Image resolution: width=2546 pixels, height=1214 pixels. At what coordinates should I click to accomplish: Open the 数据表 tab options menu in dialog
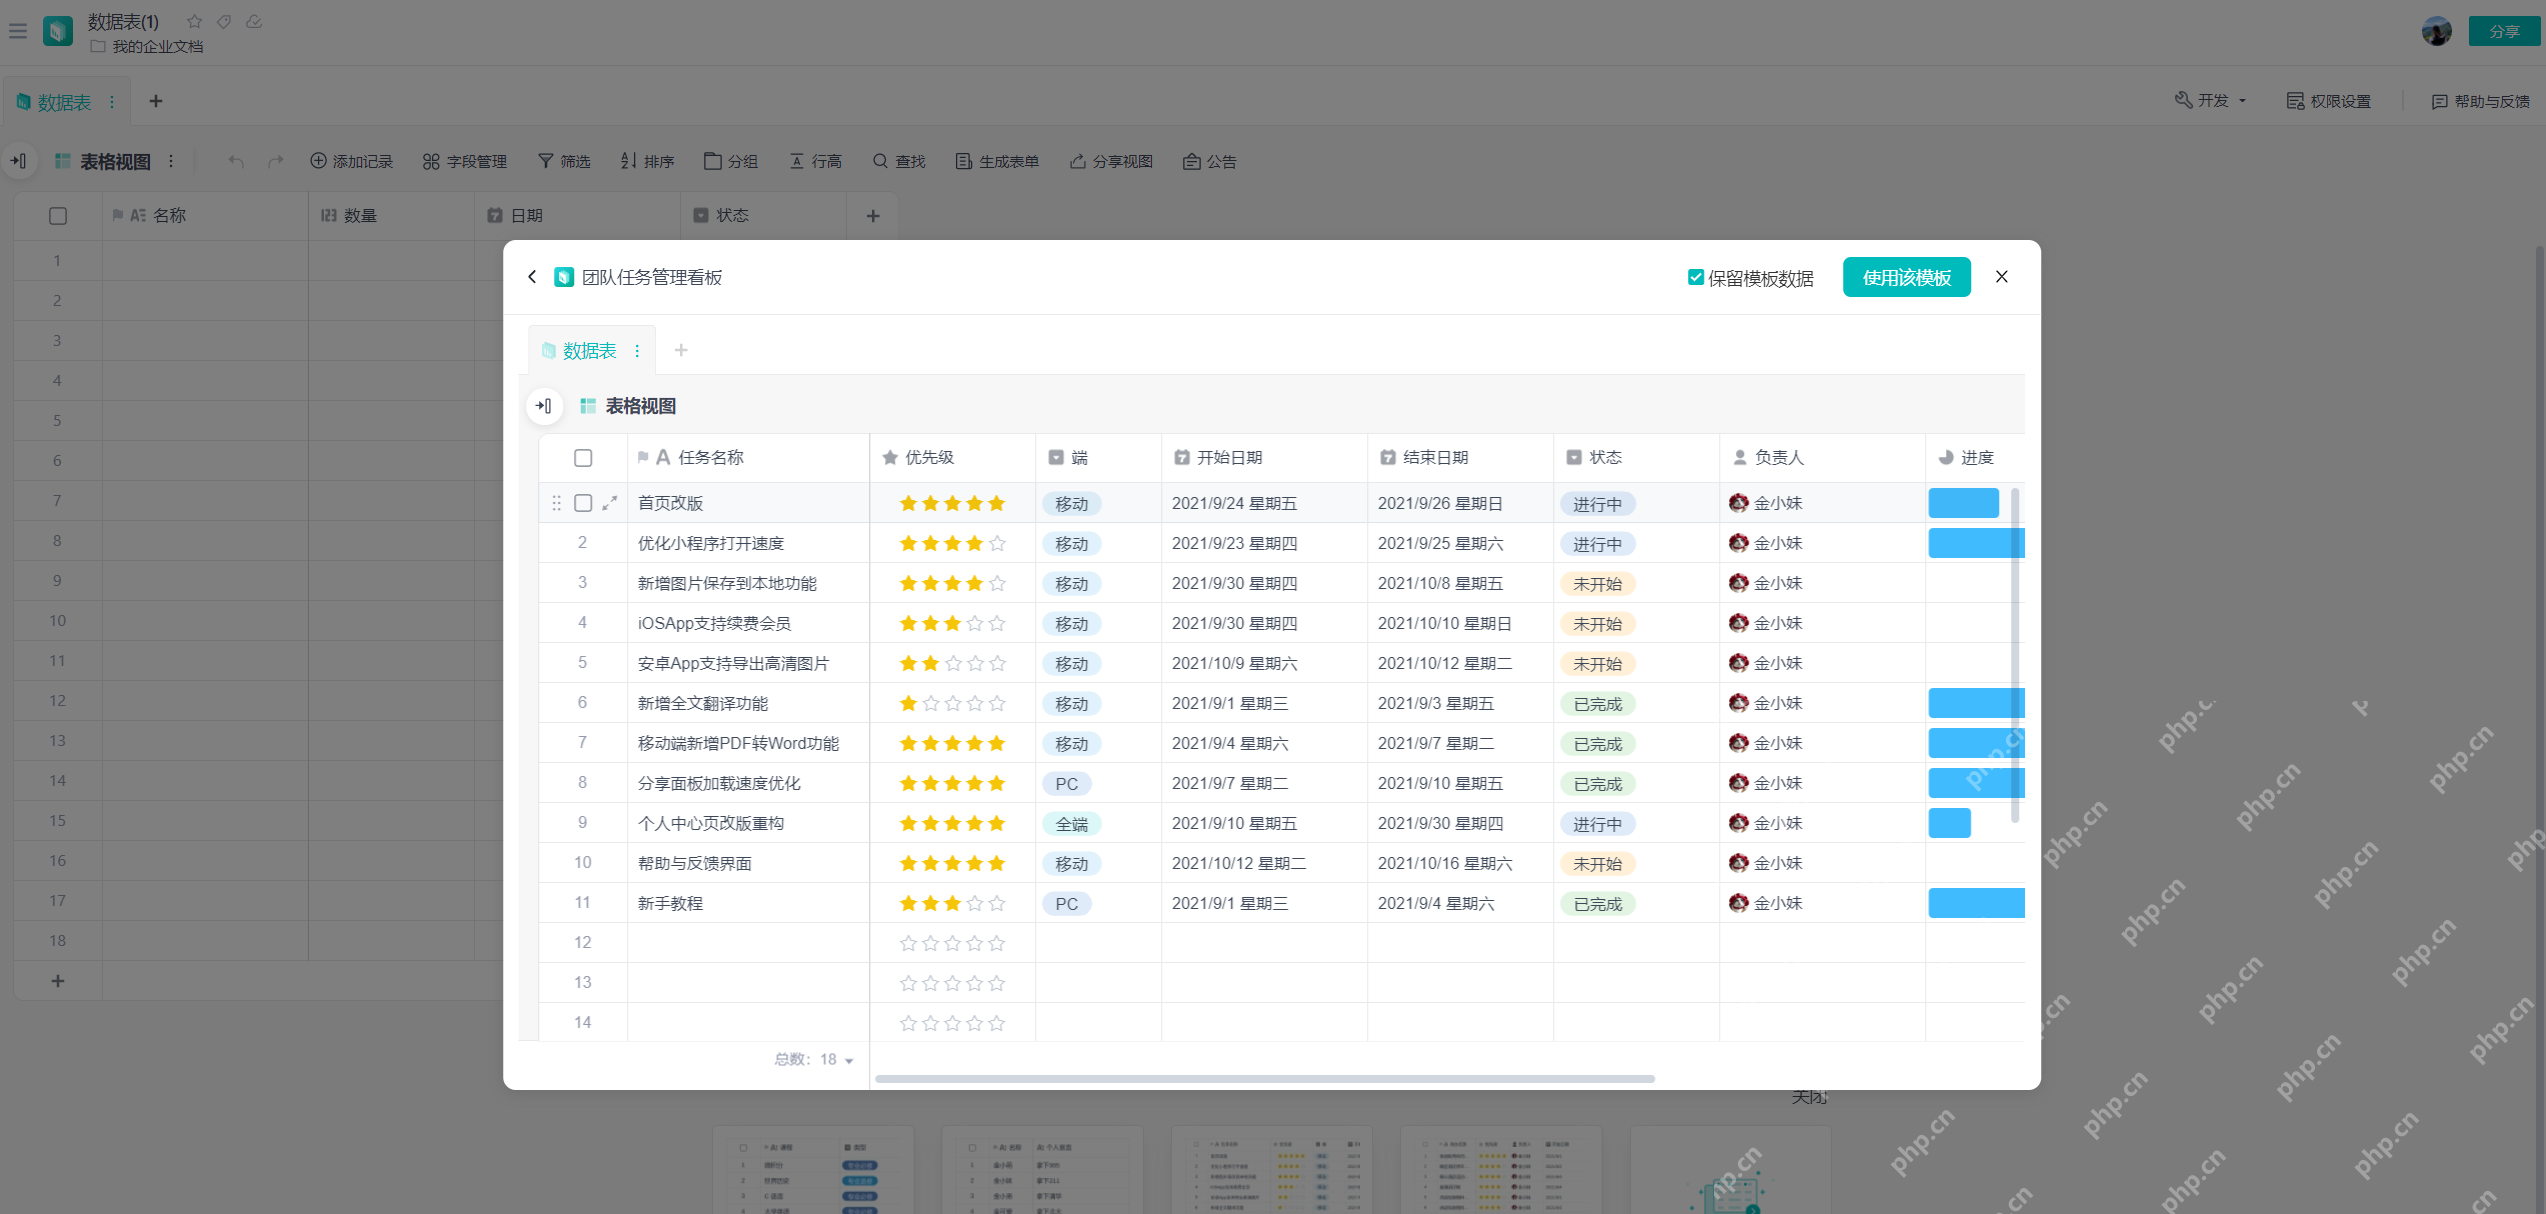637,351
